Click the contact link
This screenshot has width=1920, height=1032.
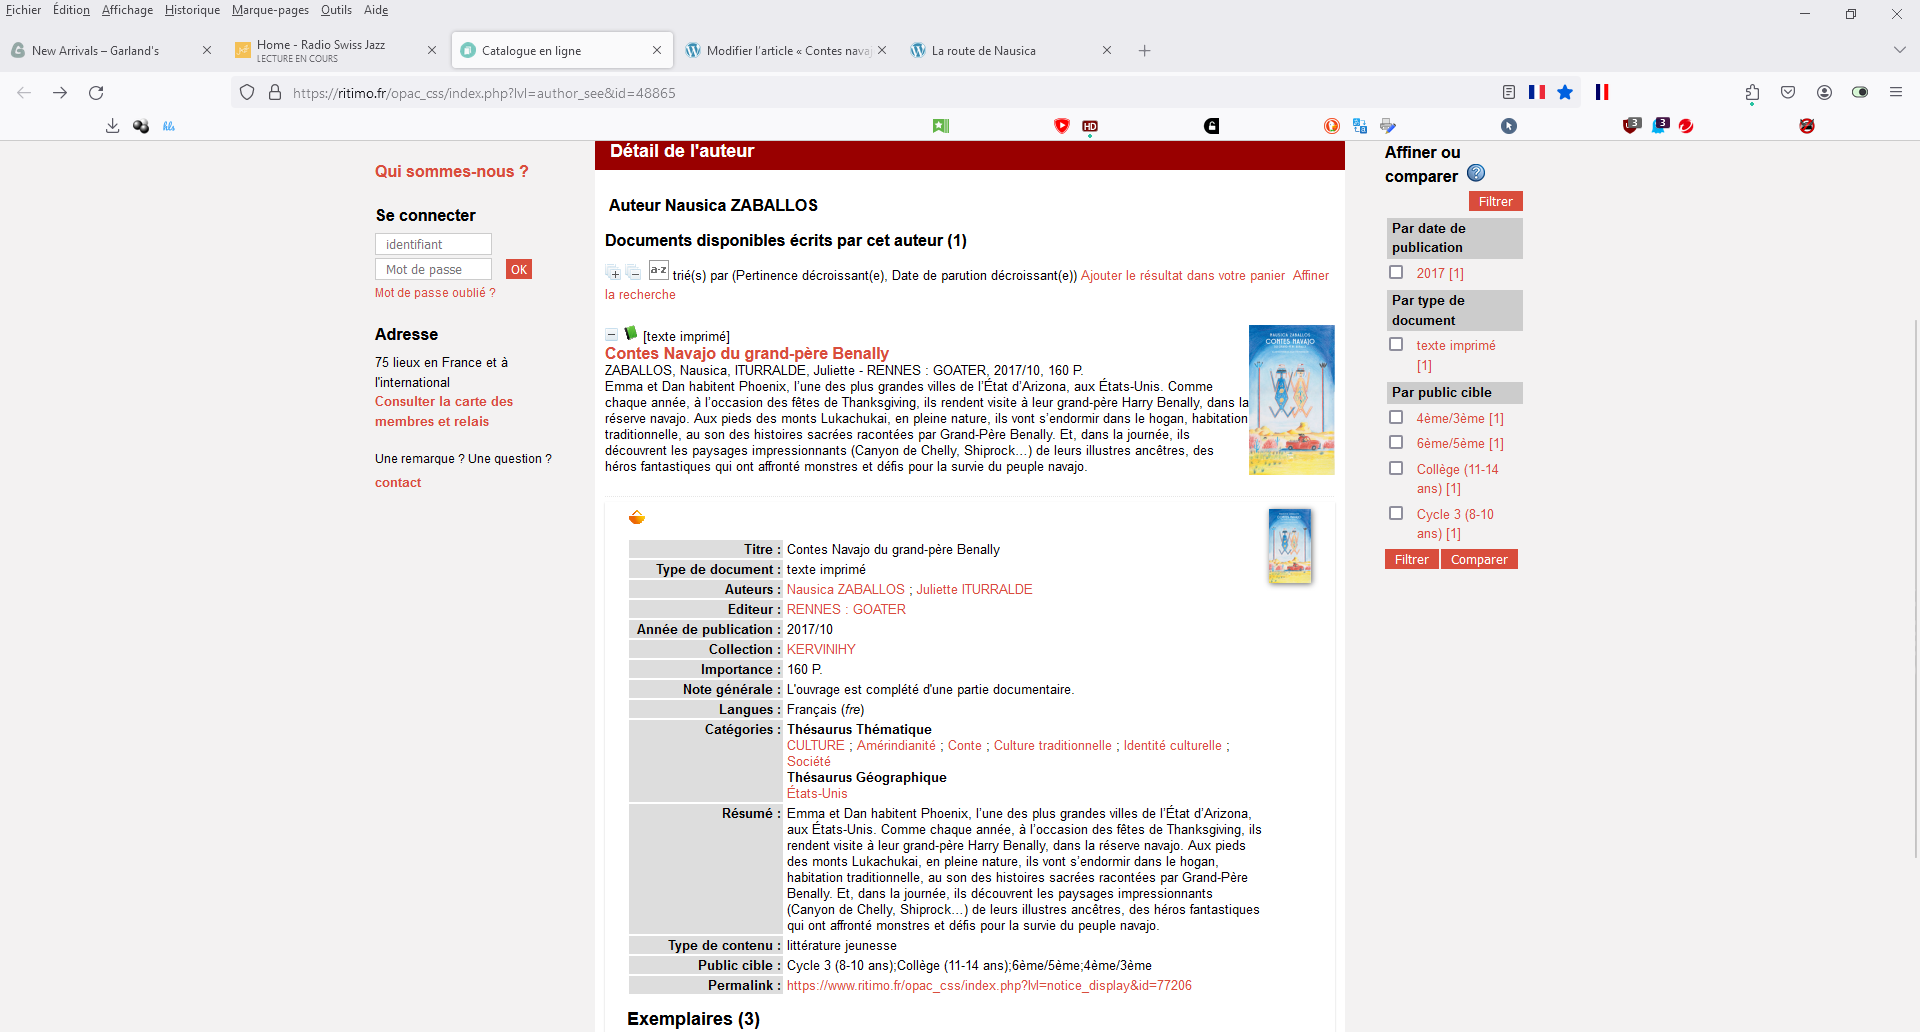(398, 482)
